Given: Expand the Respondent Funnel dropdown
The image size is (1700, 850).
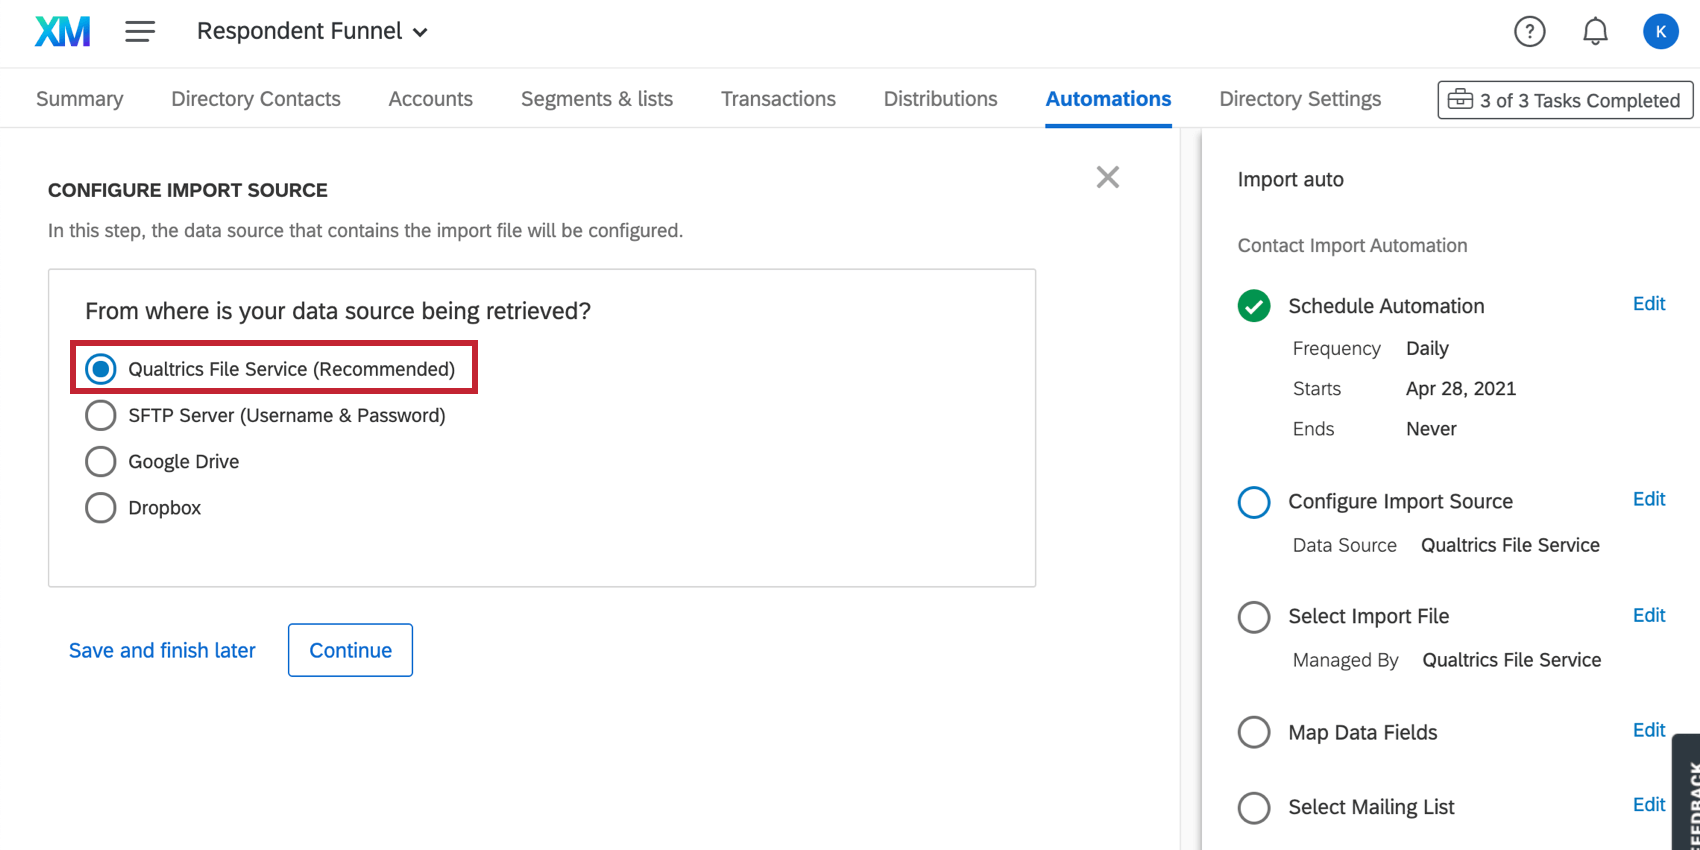Looking at the screenshot, I should [312, 32].
